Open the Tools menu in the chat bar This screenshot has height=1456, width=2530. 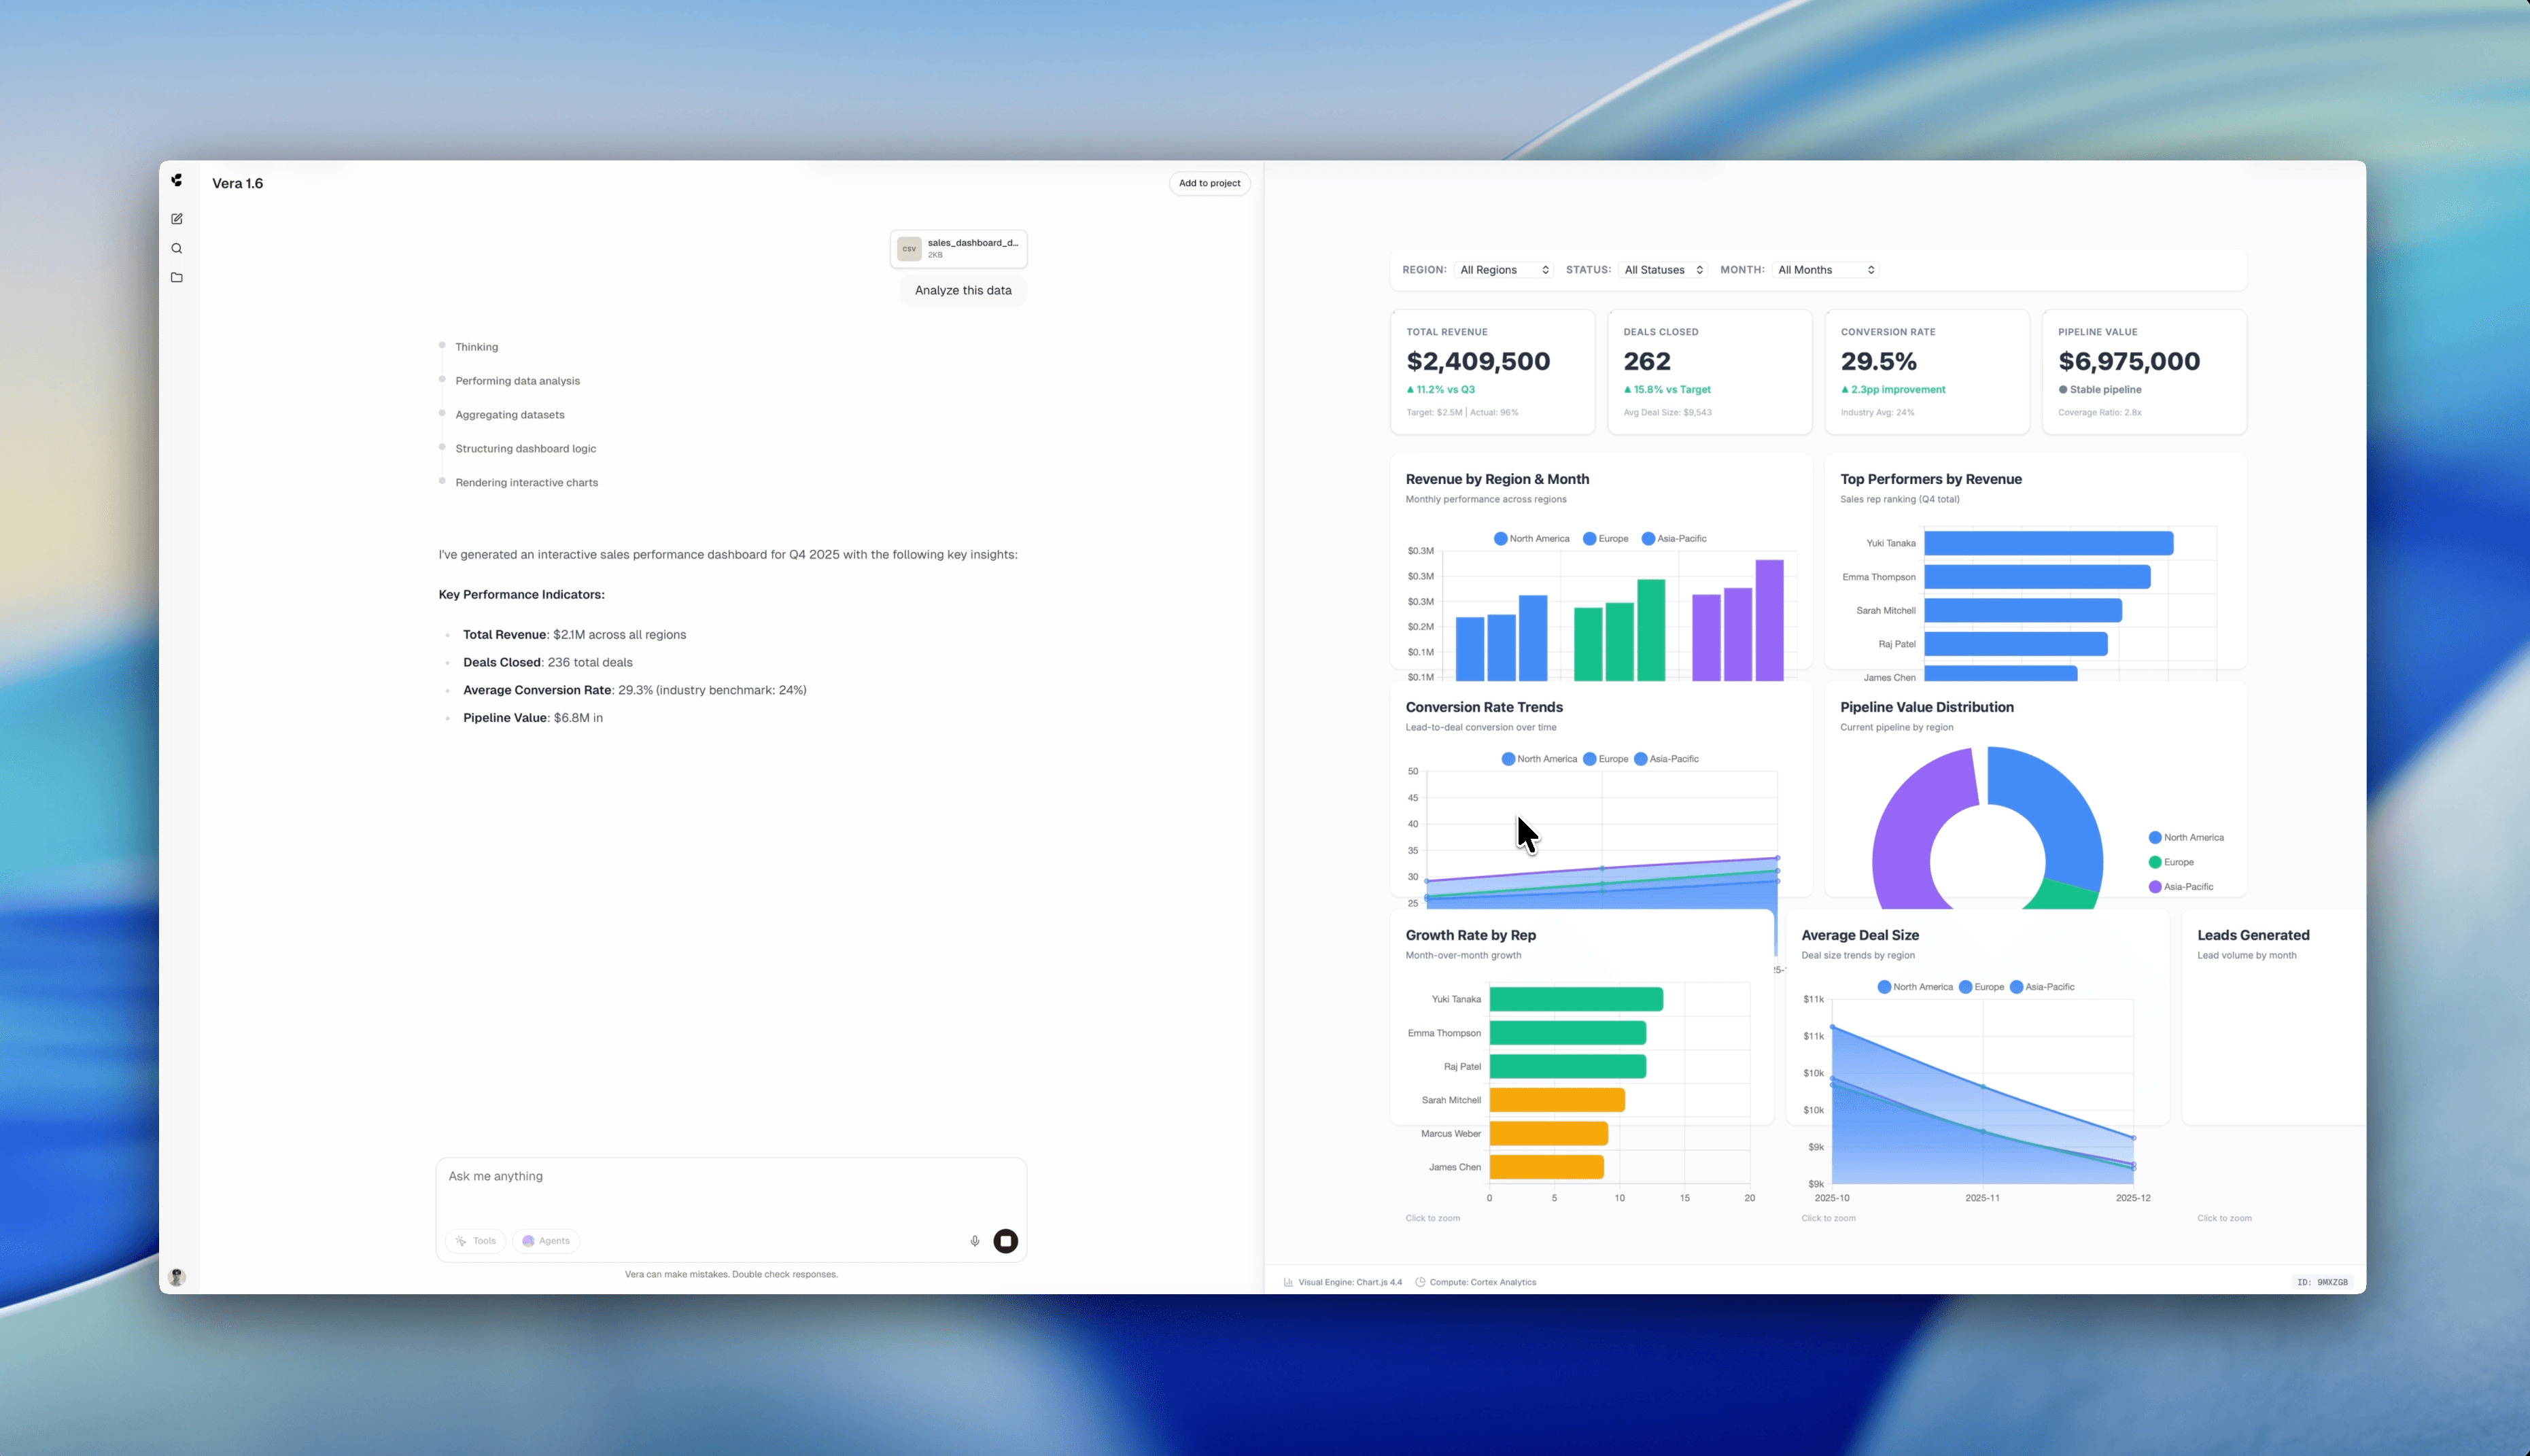(x=476, y=1240)
